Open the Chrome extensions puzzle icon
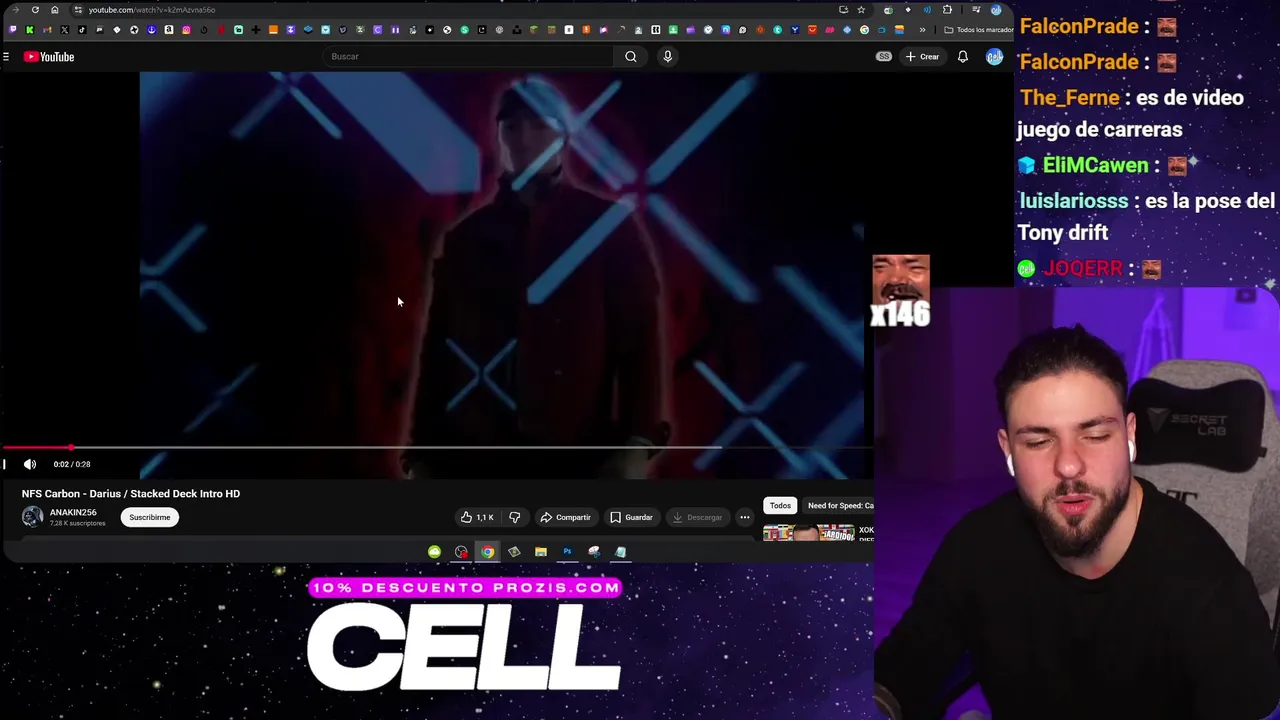This screenshot has height=720, width=1280. click(947, 10)
